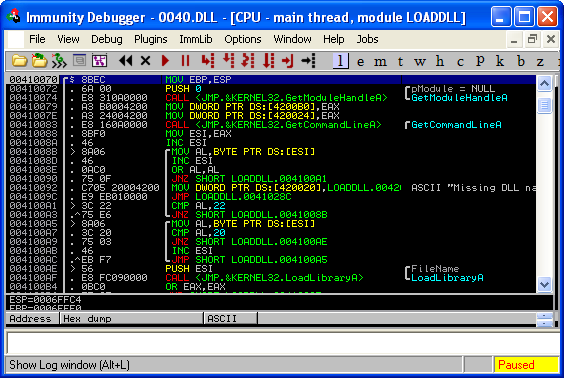564x378 pixels.
Task: Restart the program with rewind icon
Action: tap(126, 61)
